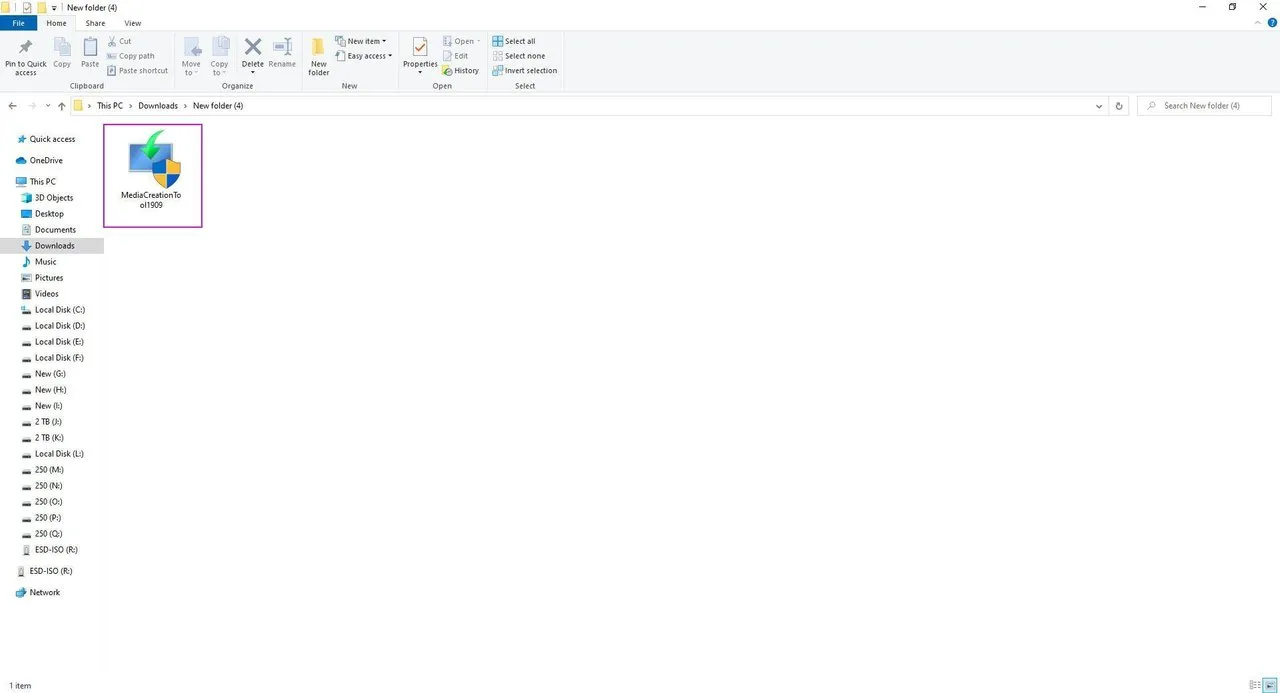Open Customize Quick Access Toolbar dropdown
This screenshot has height=693, width=1280.
click(54, 7)
